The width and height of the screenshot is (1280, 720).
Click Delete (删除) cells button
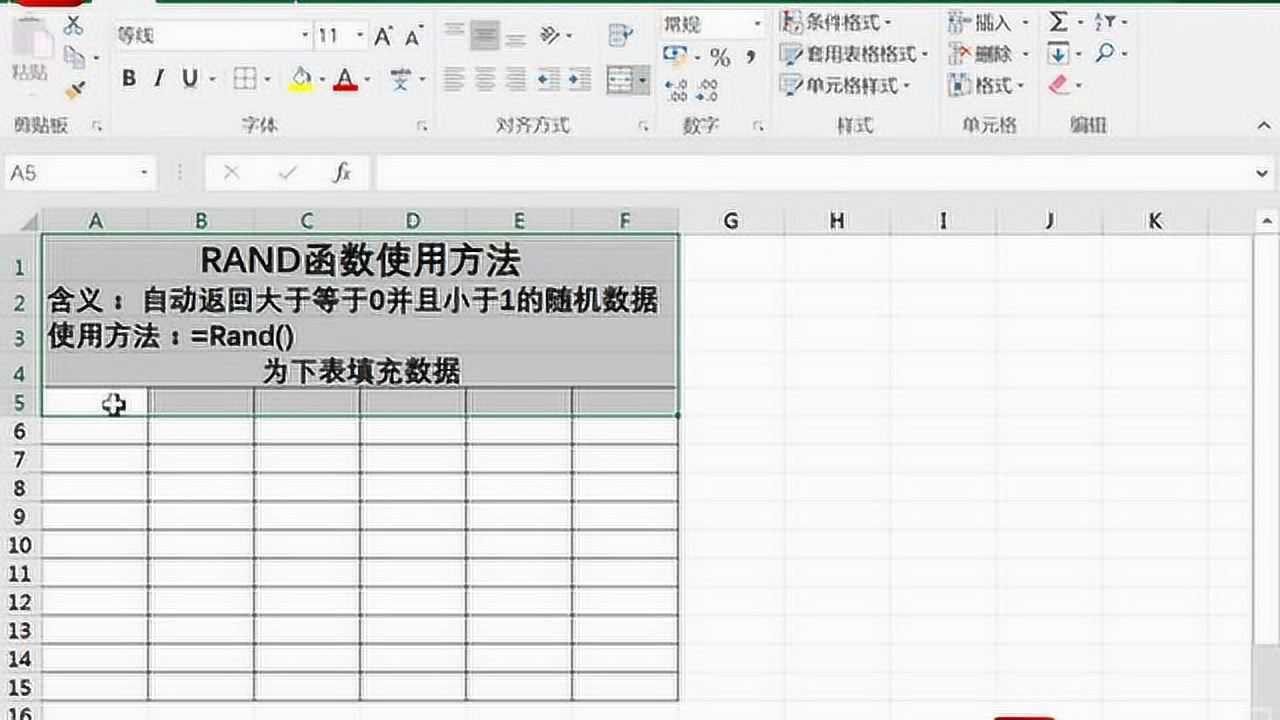point(988,53)
